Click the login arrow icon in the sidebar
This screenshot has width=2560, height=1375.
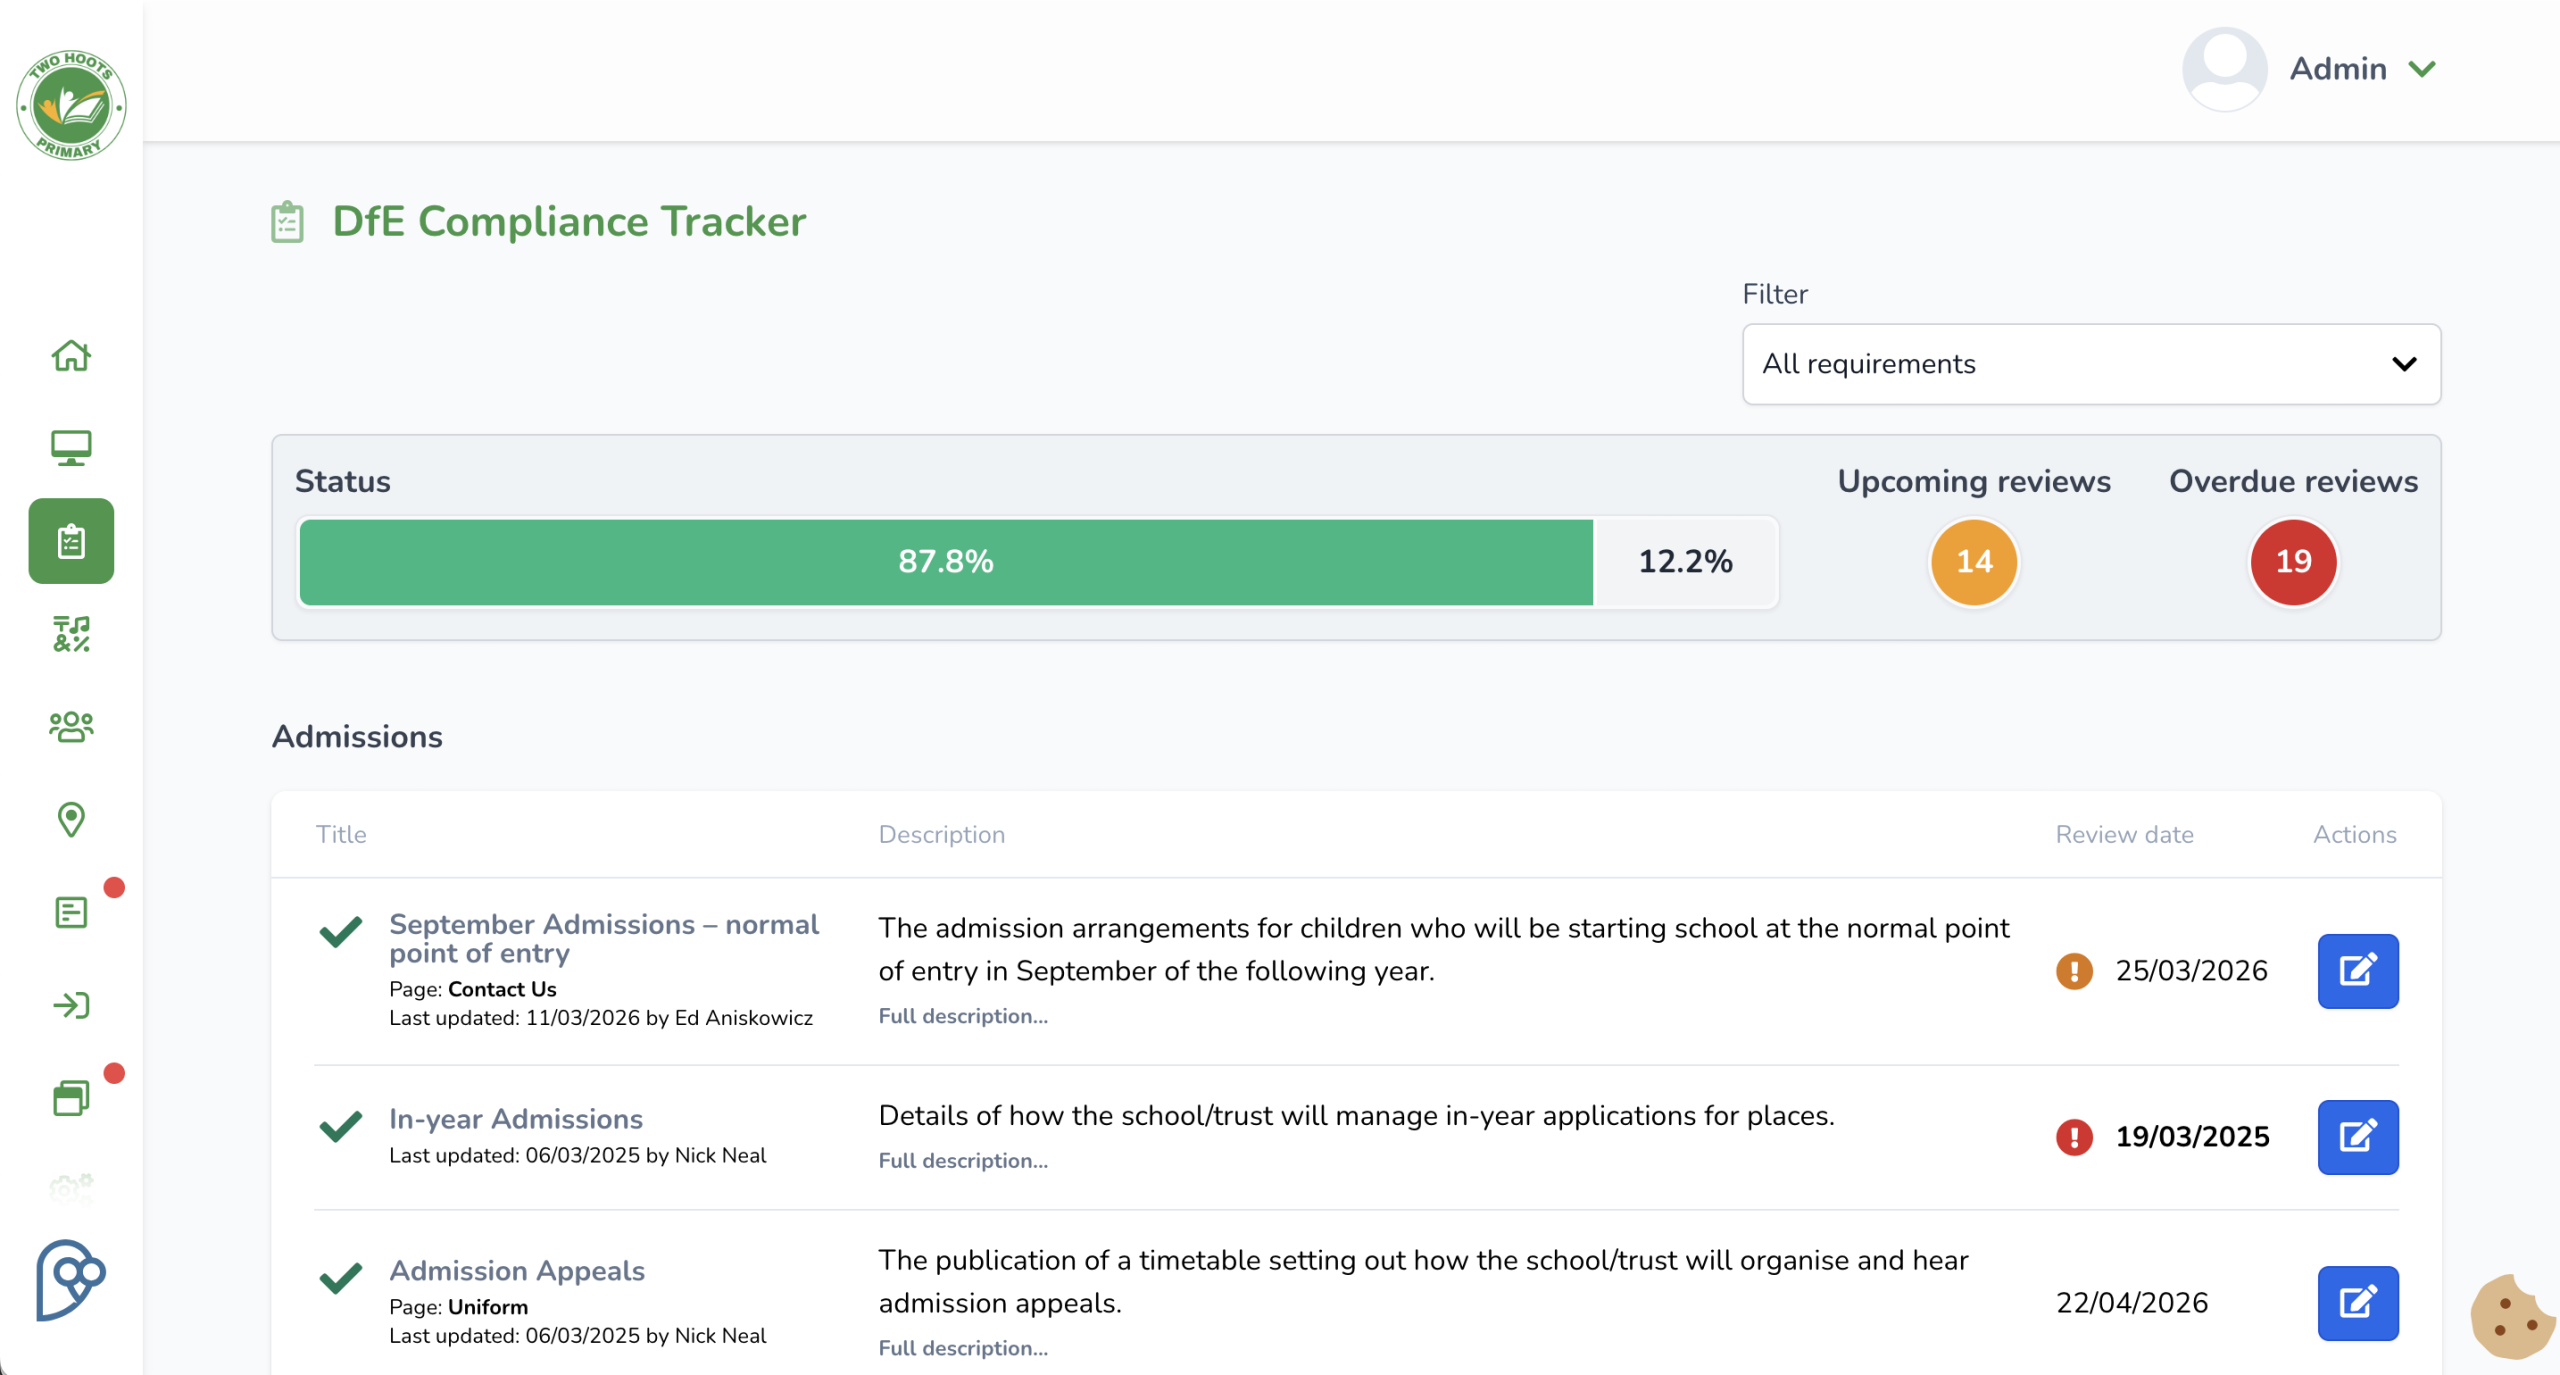[70, 1006]
